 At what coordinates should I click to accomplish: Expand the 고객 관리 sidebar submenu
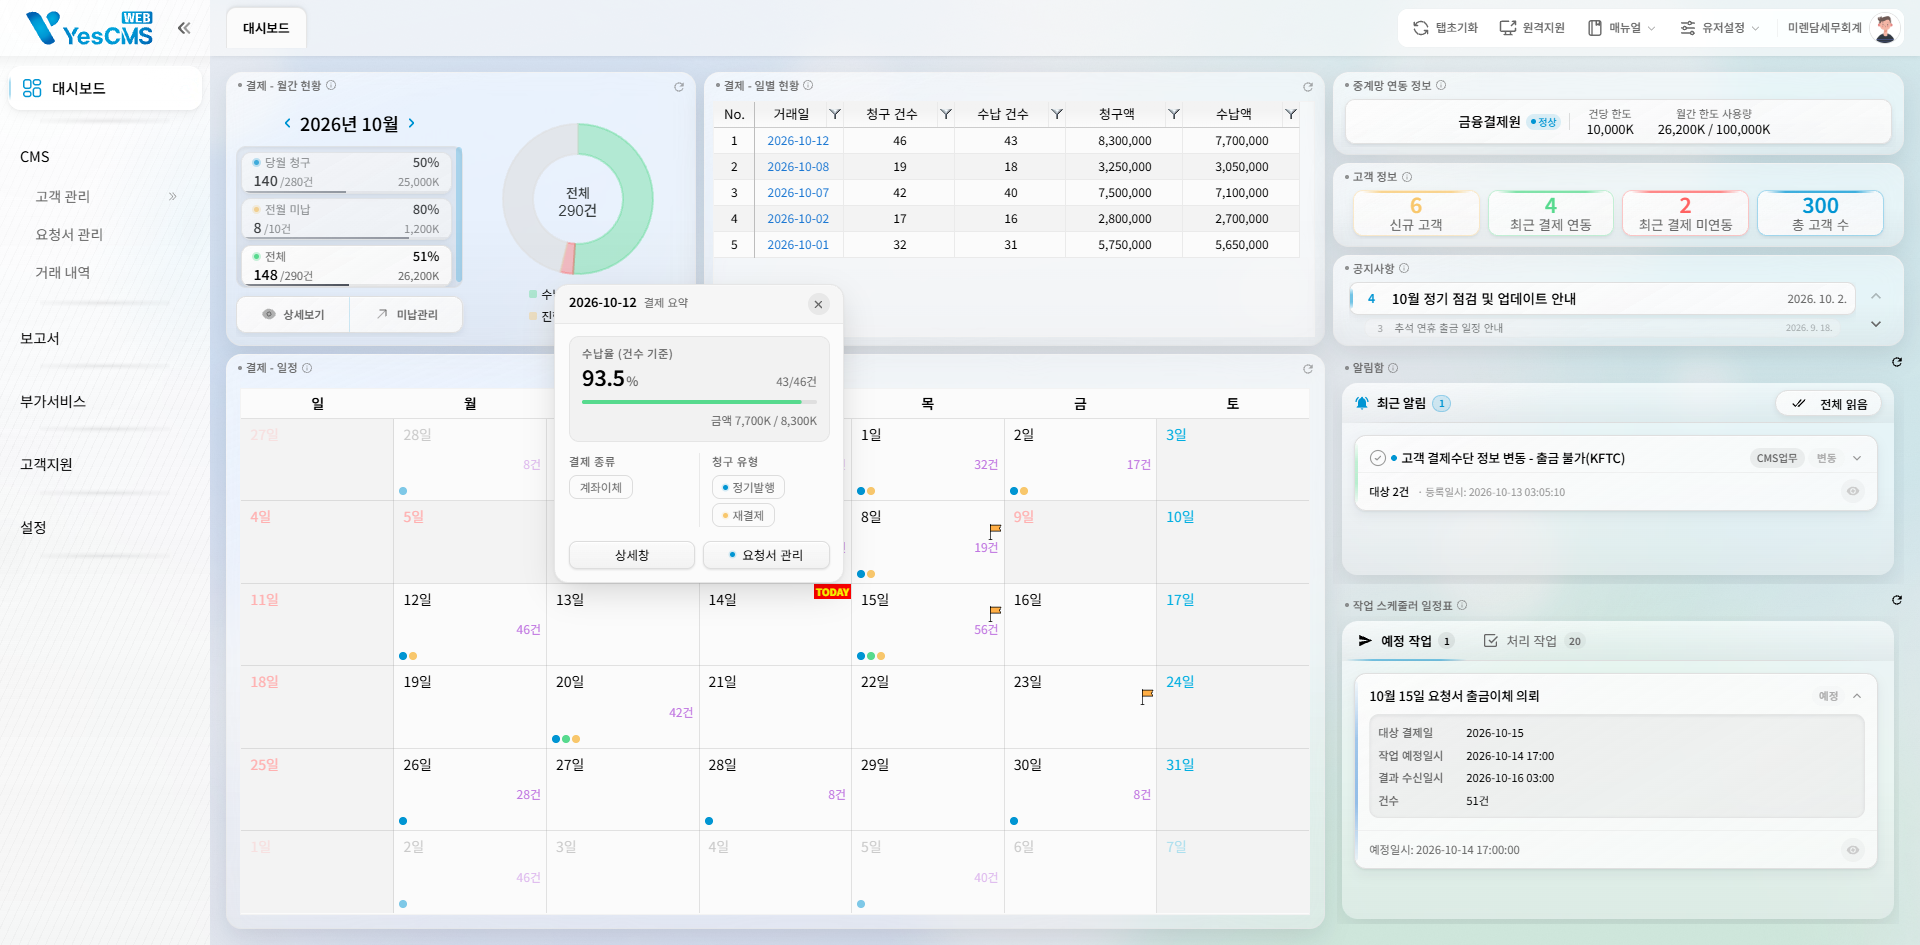pyautogui.click(x=172, y=196)
